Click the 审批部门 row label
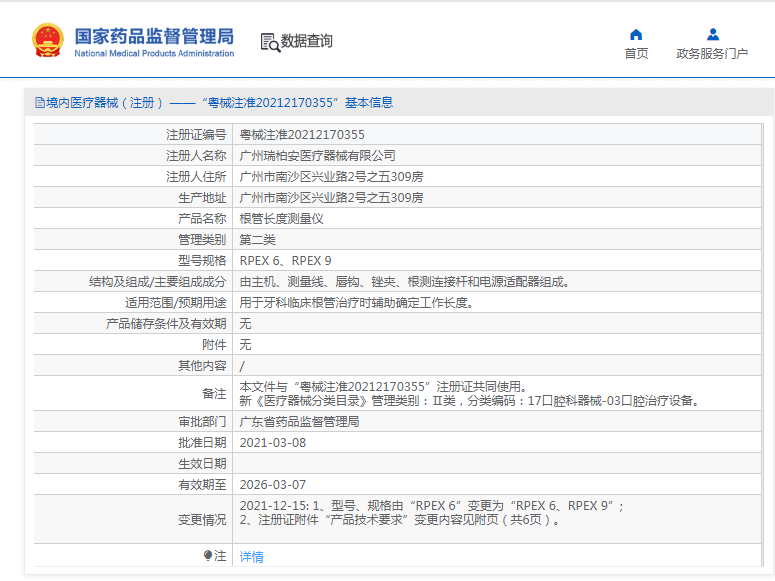Screen dimensions: 775x581 pos(202,422)
